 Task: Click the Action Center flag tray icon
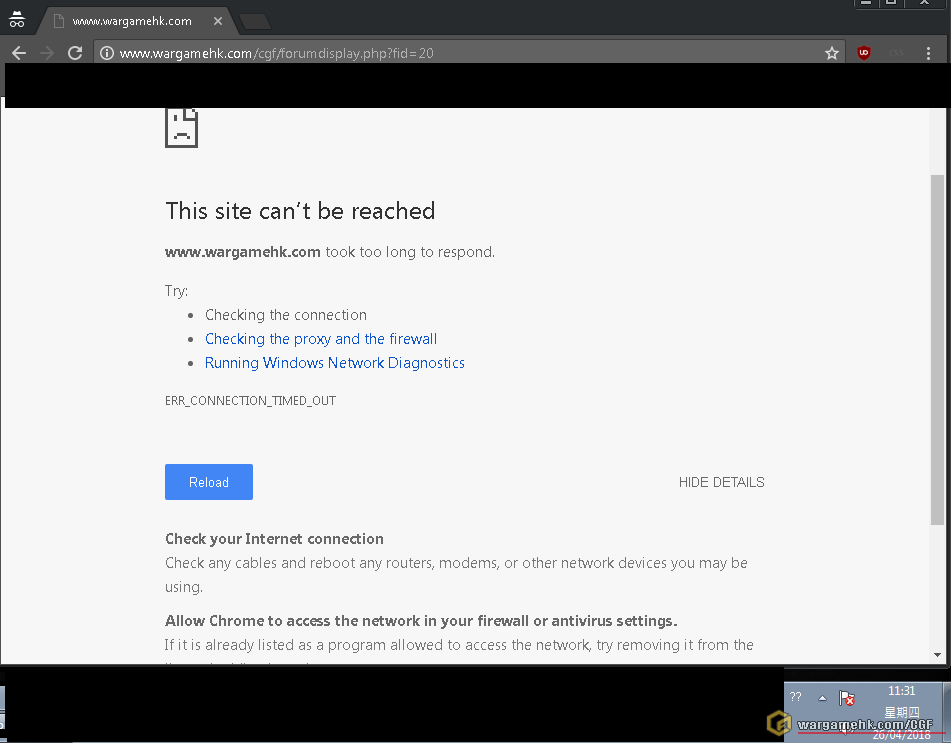[846, 698]
